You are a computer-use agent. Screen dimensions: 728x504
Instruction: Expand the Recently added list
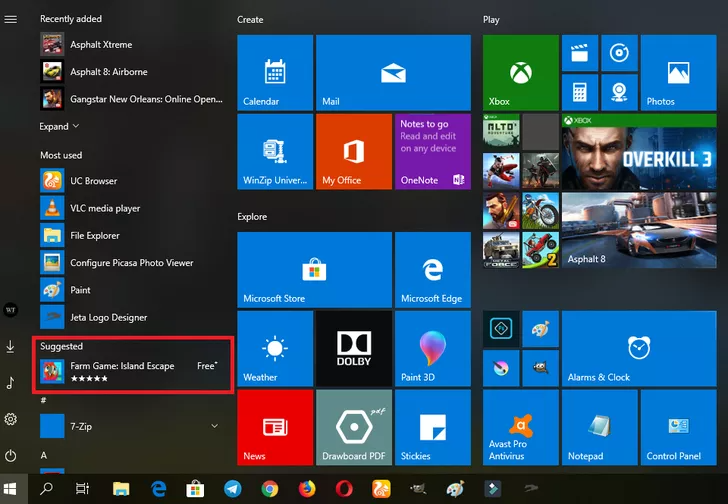pyautogui.click(x=59, y=126)
